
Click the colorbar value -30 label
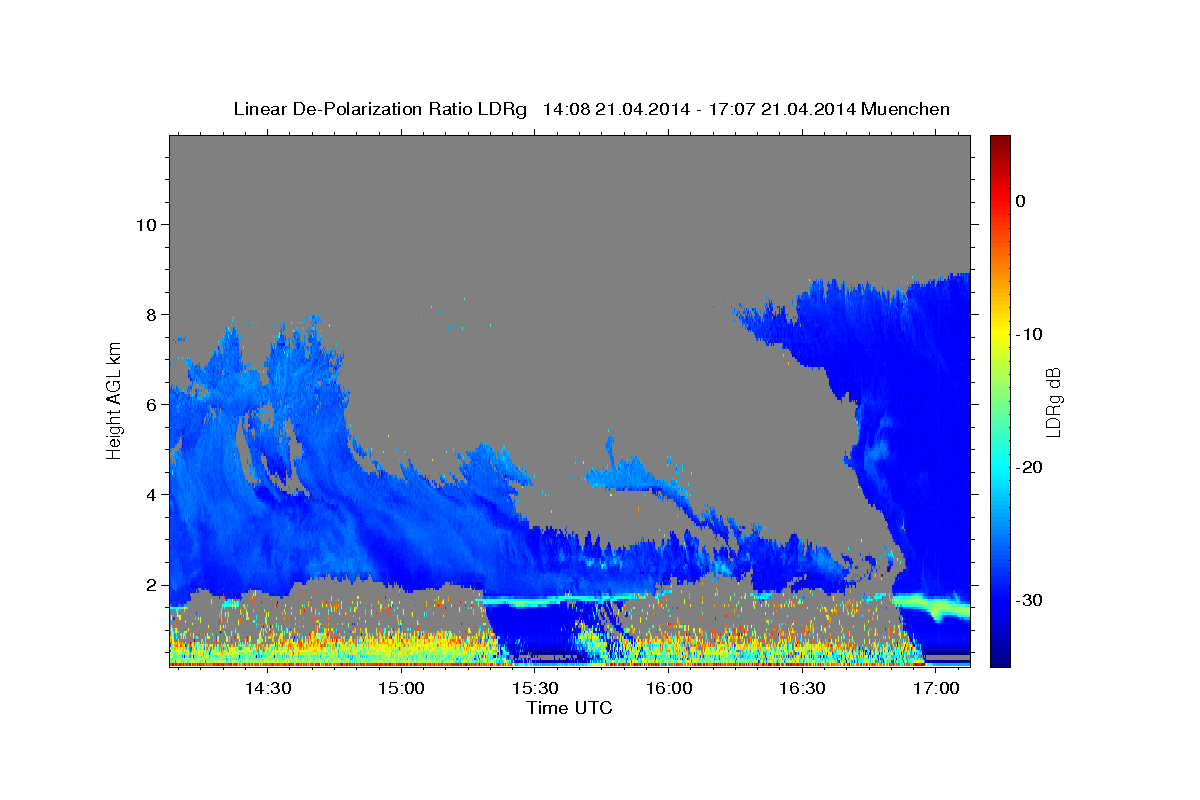pos(1030,600)
